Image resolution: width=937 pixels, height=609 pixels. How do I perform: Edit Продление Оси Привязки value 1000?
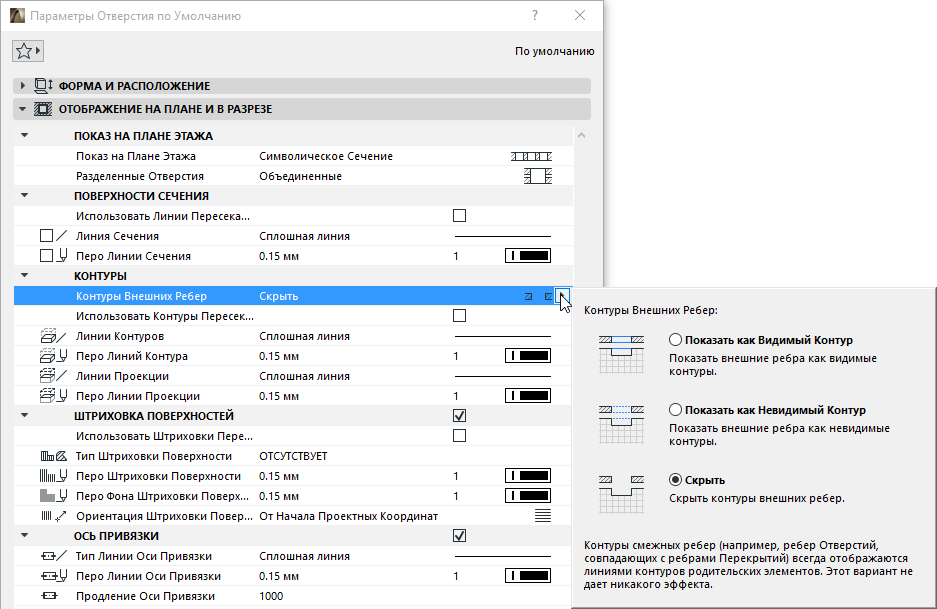pos(271,596)
